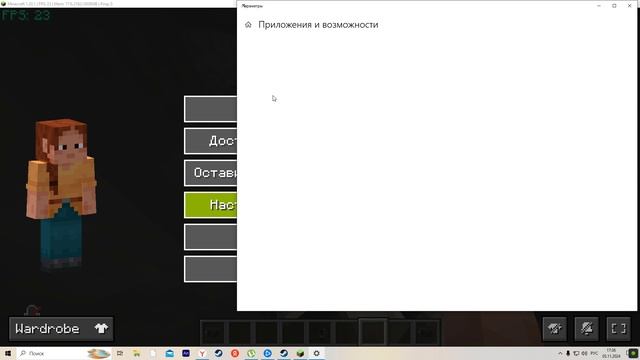Image resolution: width=640 pixels, height=360 pixels.
Task: Open Yandex Browser from the taskbar
Action: pyautogui.click(x=202, y=353)
